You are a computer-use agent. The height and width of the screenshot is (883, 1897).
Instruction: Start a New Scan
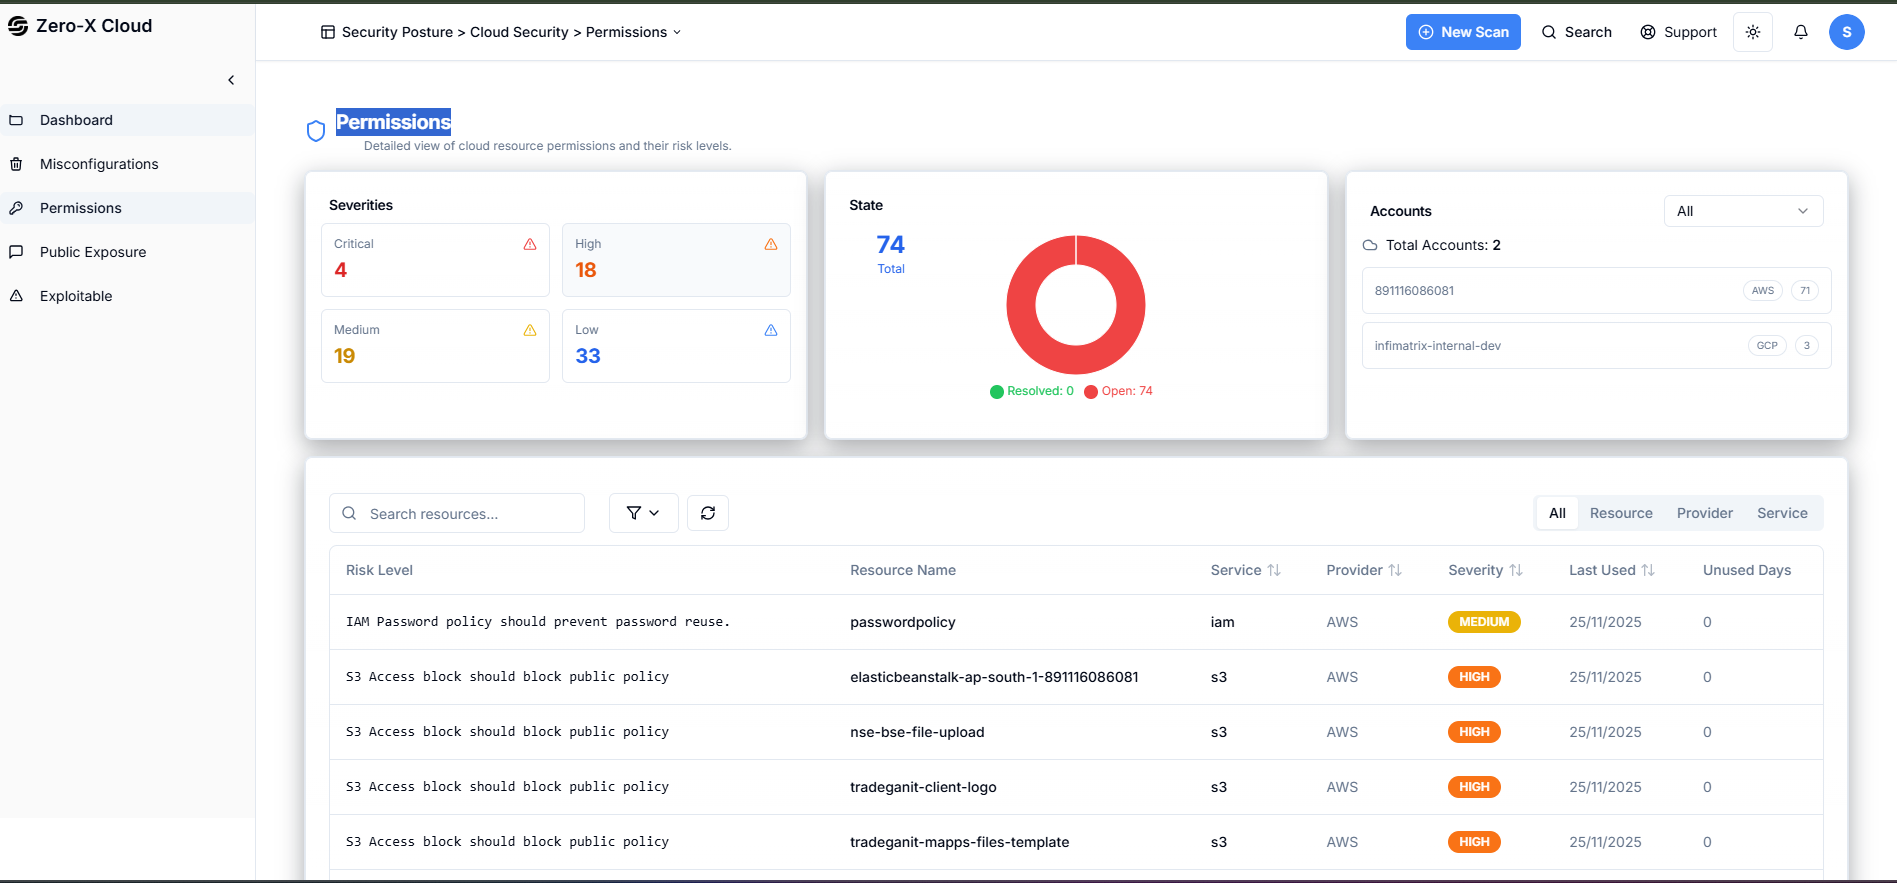1463,32
